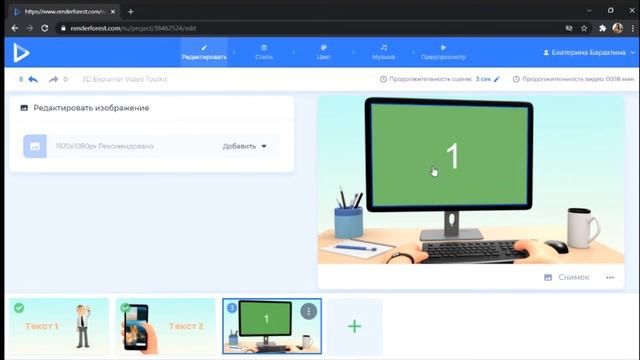This screenshot has width=640, height=360.
Task: Click the scene duration clock icon
Action: tap(383, 79)
